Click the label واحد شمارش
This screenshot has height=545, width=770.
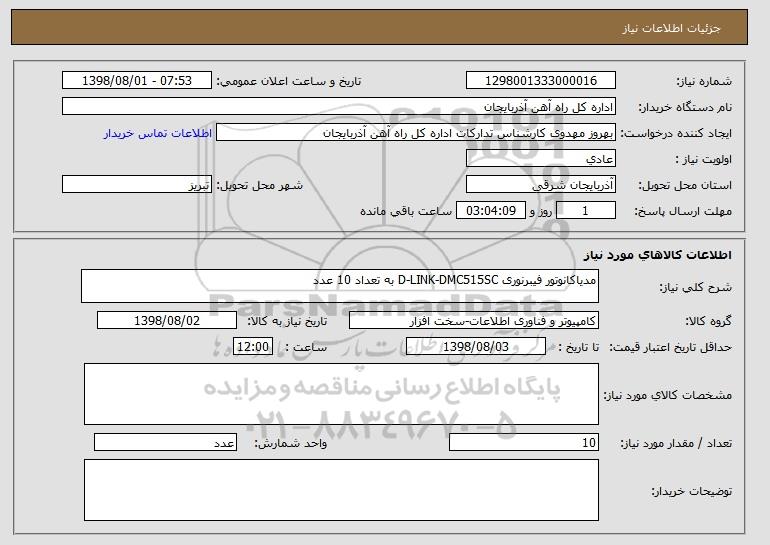click(x=290, y=443)
